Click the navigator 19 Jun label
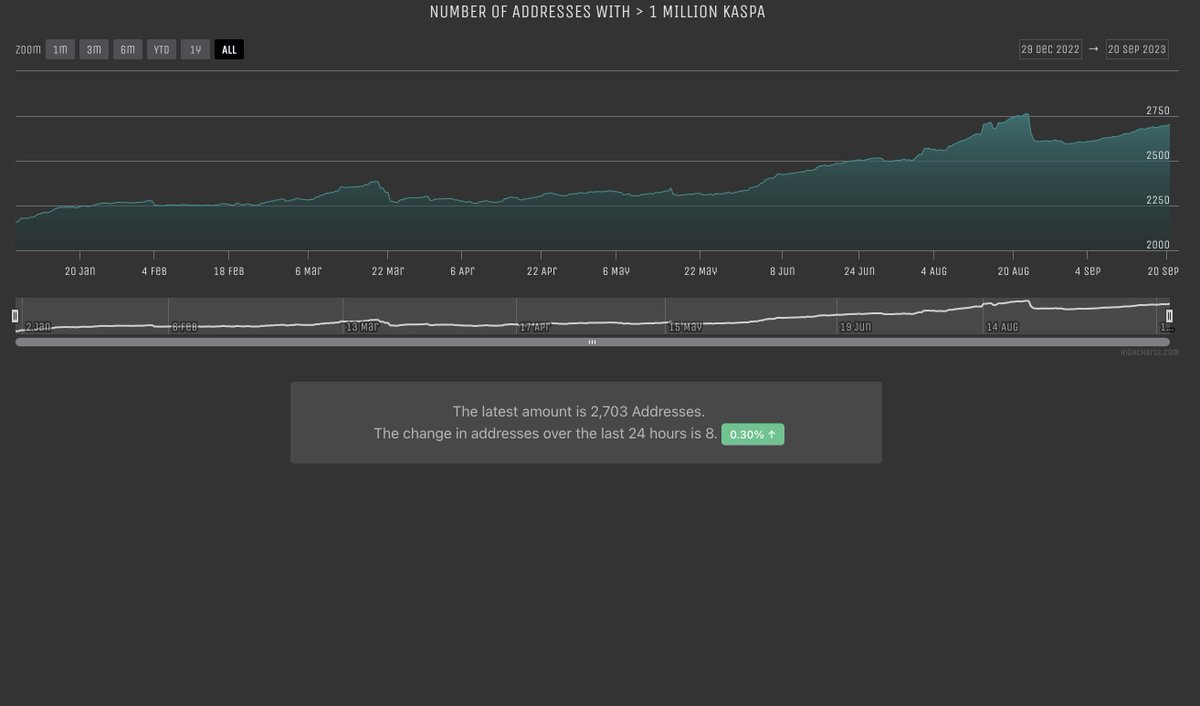1200x706 pixels. [x=856, y=327]
